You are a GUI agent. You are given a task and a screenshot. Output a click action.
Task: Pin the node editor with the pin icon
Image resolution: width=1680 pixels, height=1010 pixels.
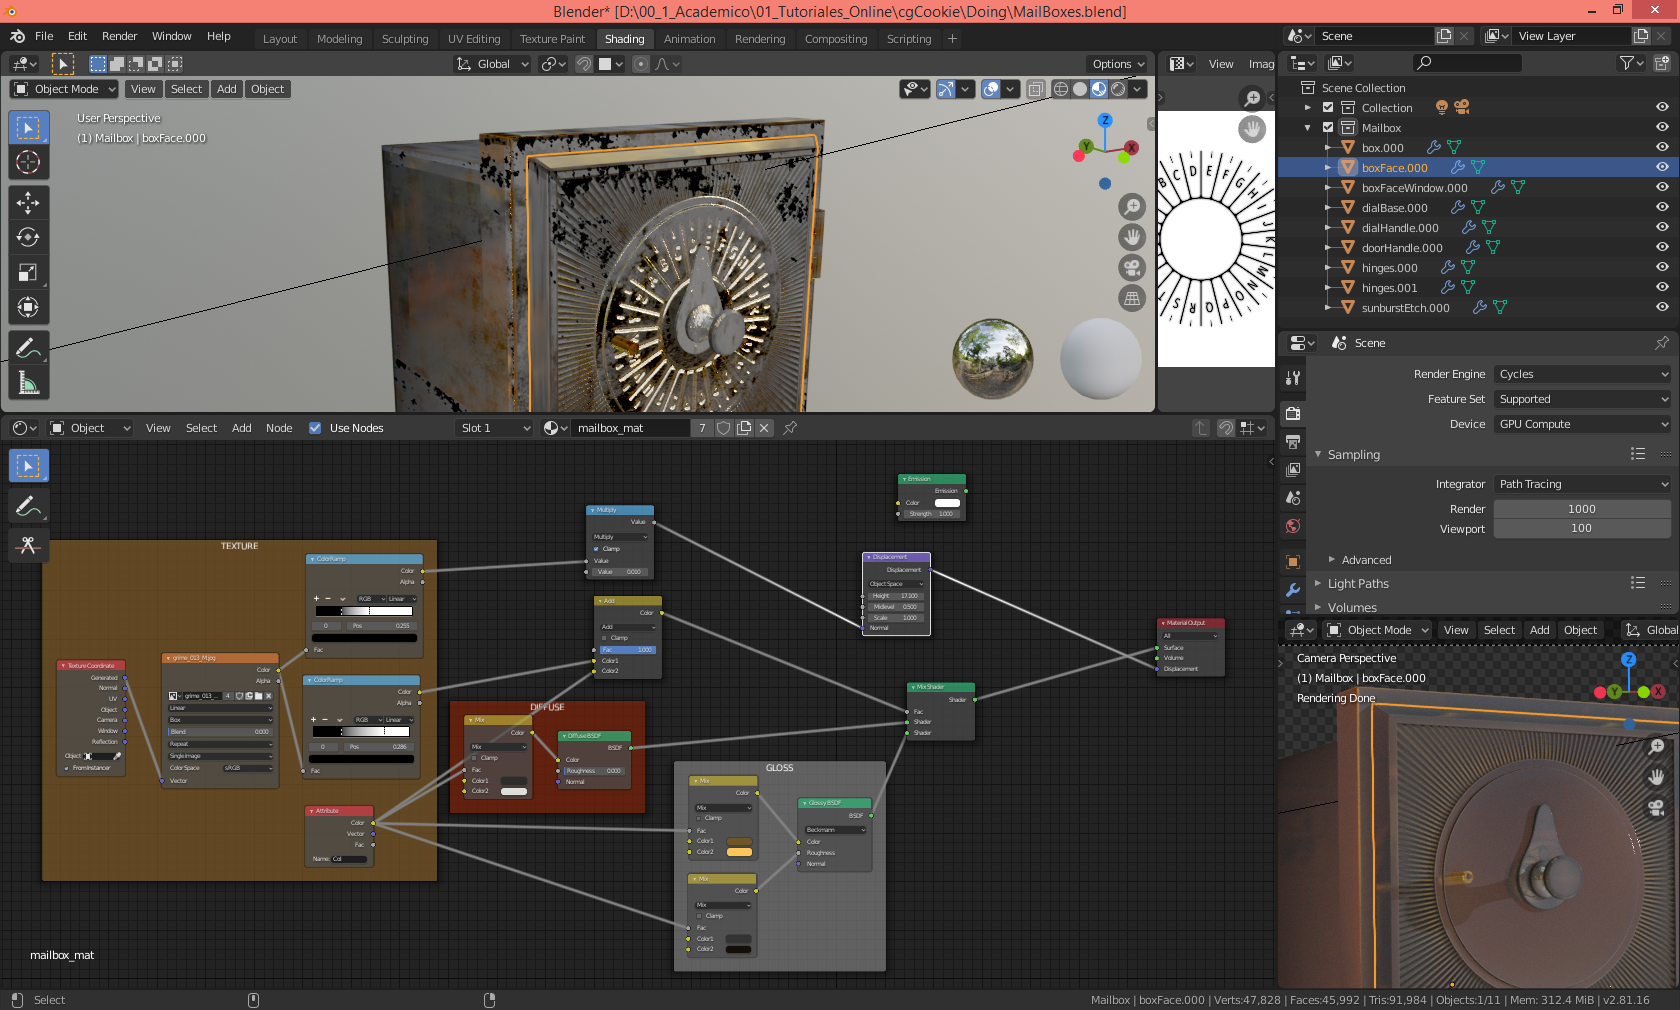click(790, 428)
